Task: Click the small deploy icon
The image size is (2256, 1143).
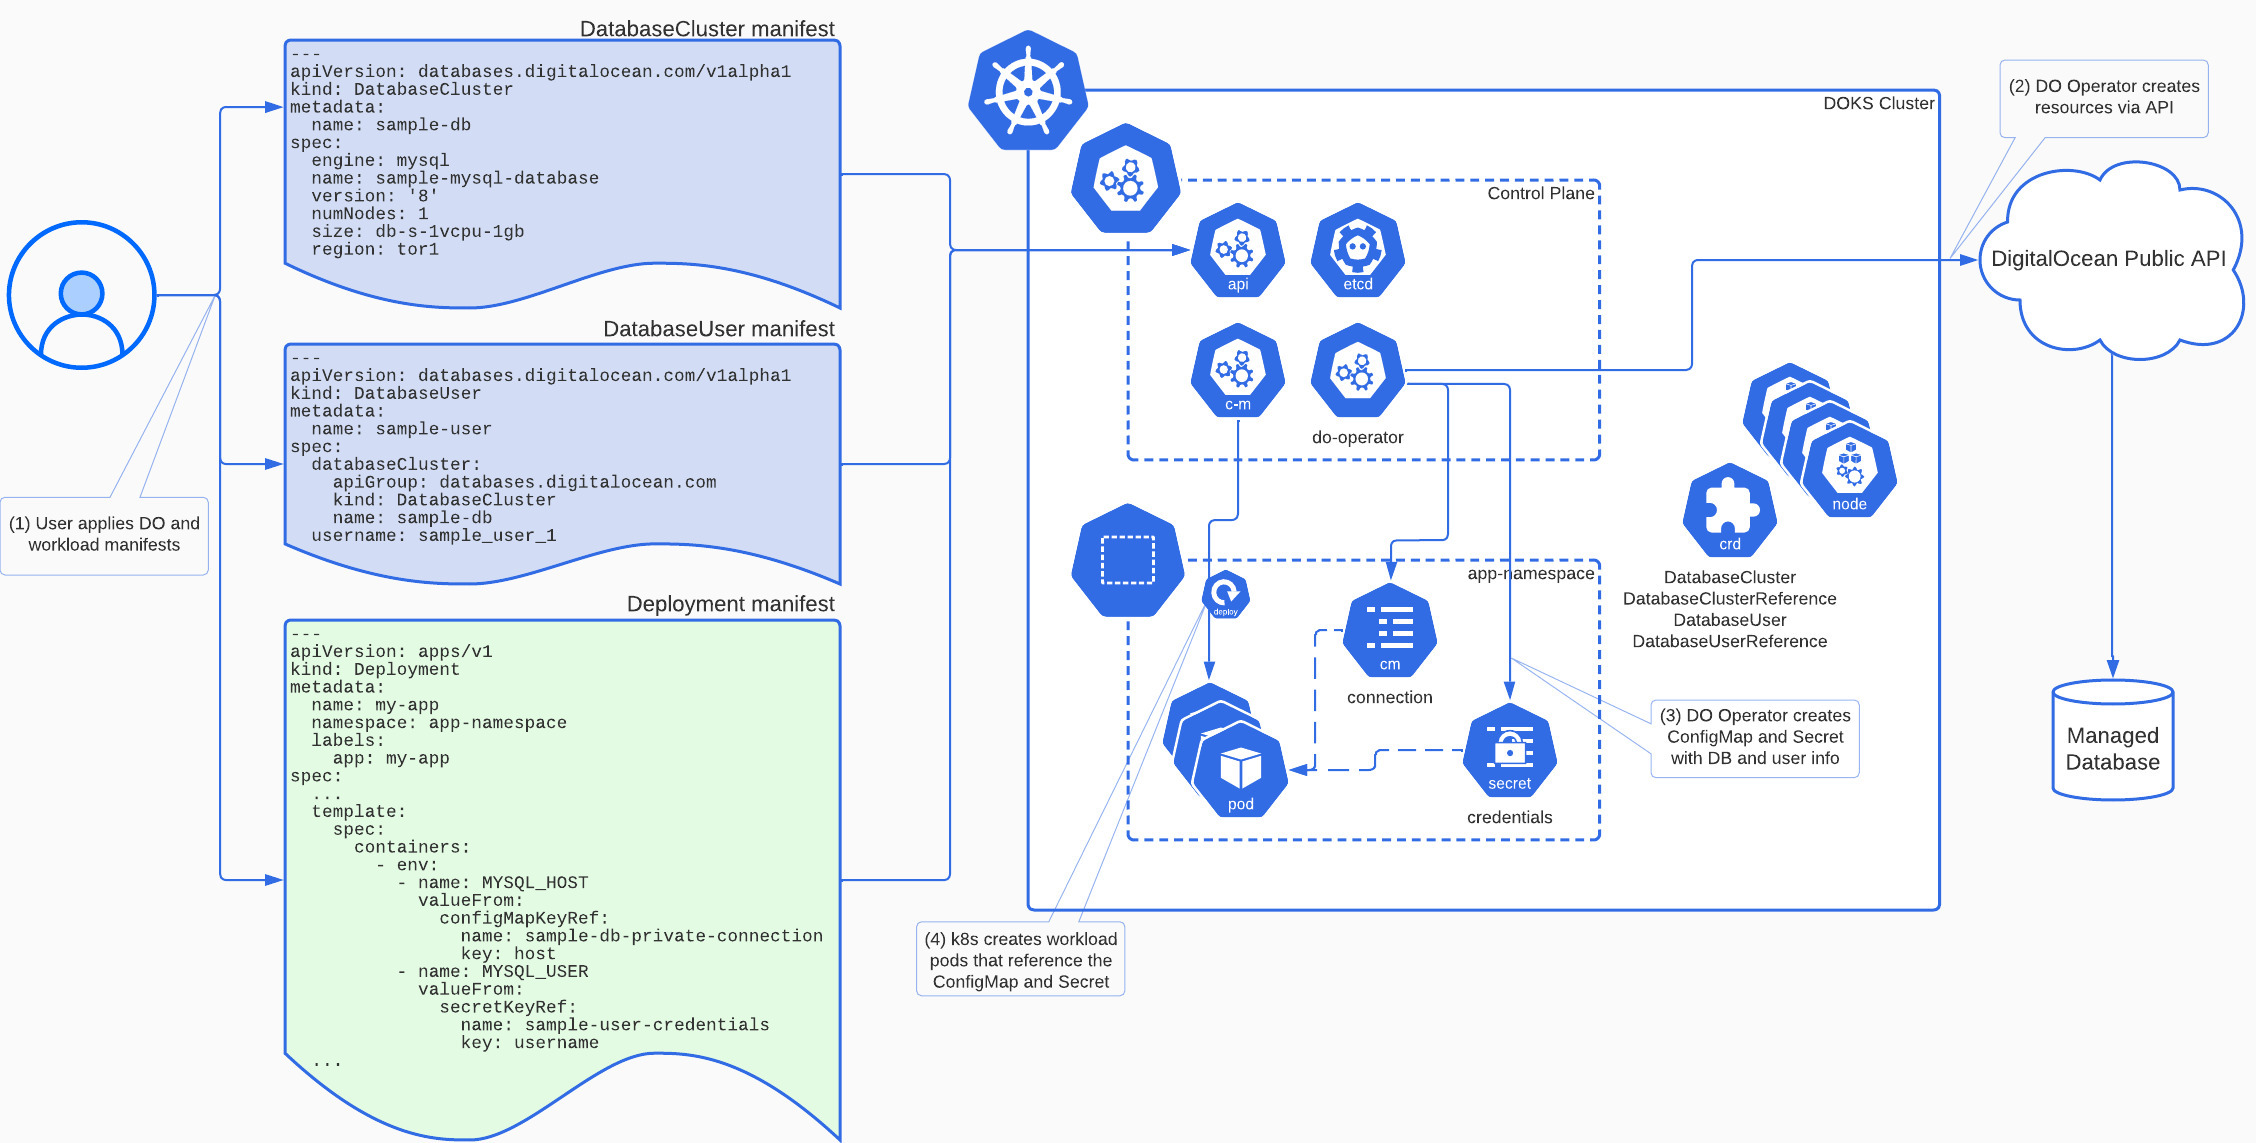Action: point(1226,595)
